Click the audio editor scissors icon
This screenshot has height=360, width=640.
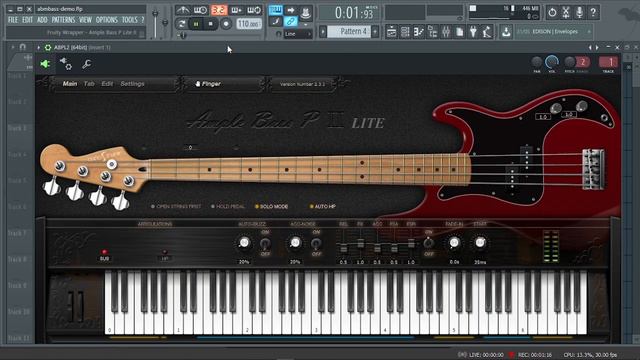click(566, 13)
